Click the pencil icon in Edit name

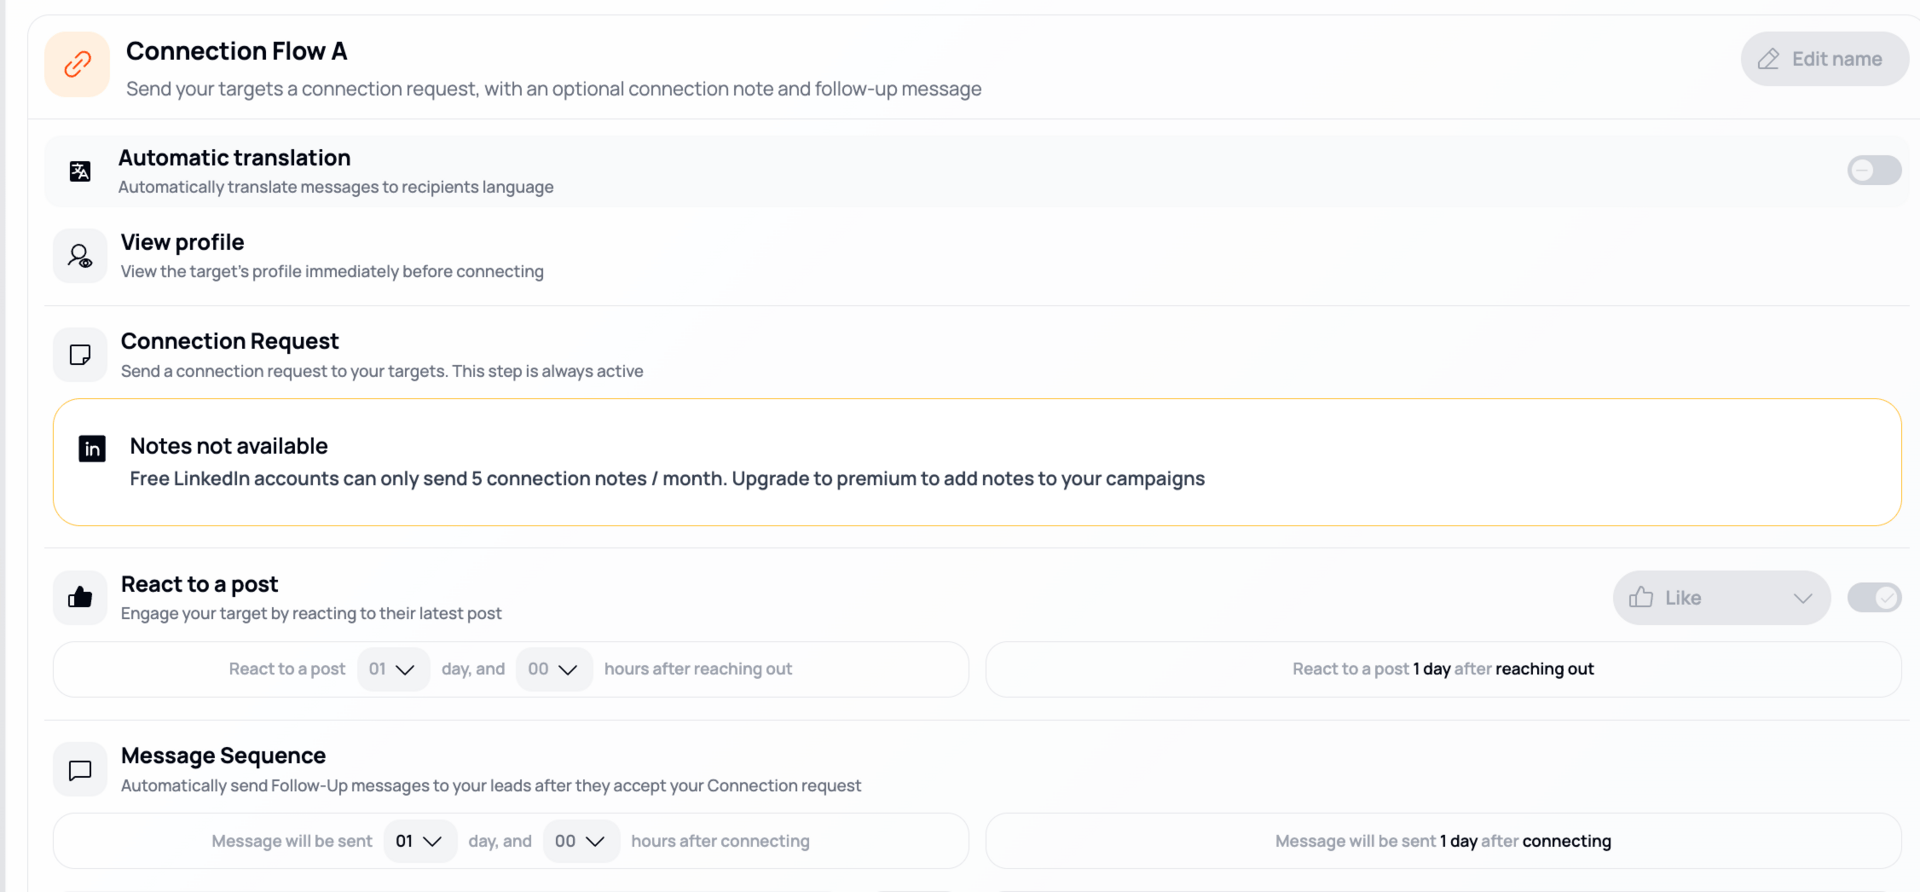[x=1768, y=59]
